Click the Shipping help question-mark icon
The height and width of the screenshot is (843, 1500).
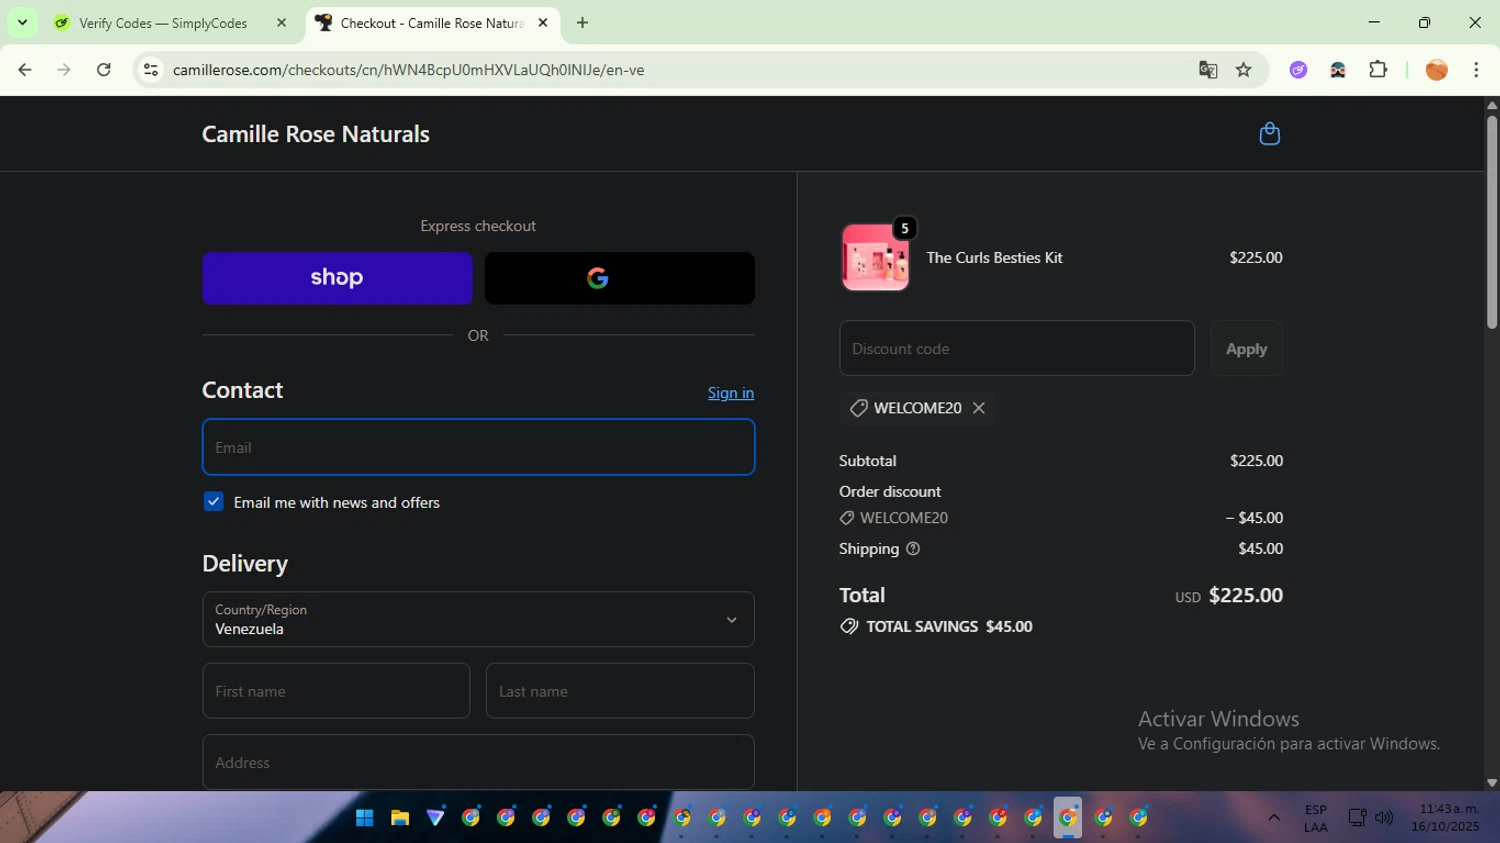coord(912,549)
